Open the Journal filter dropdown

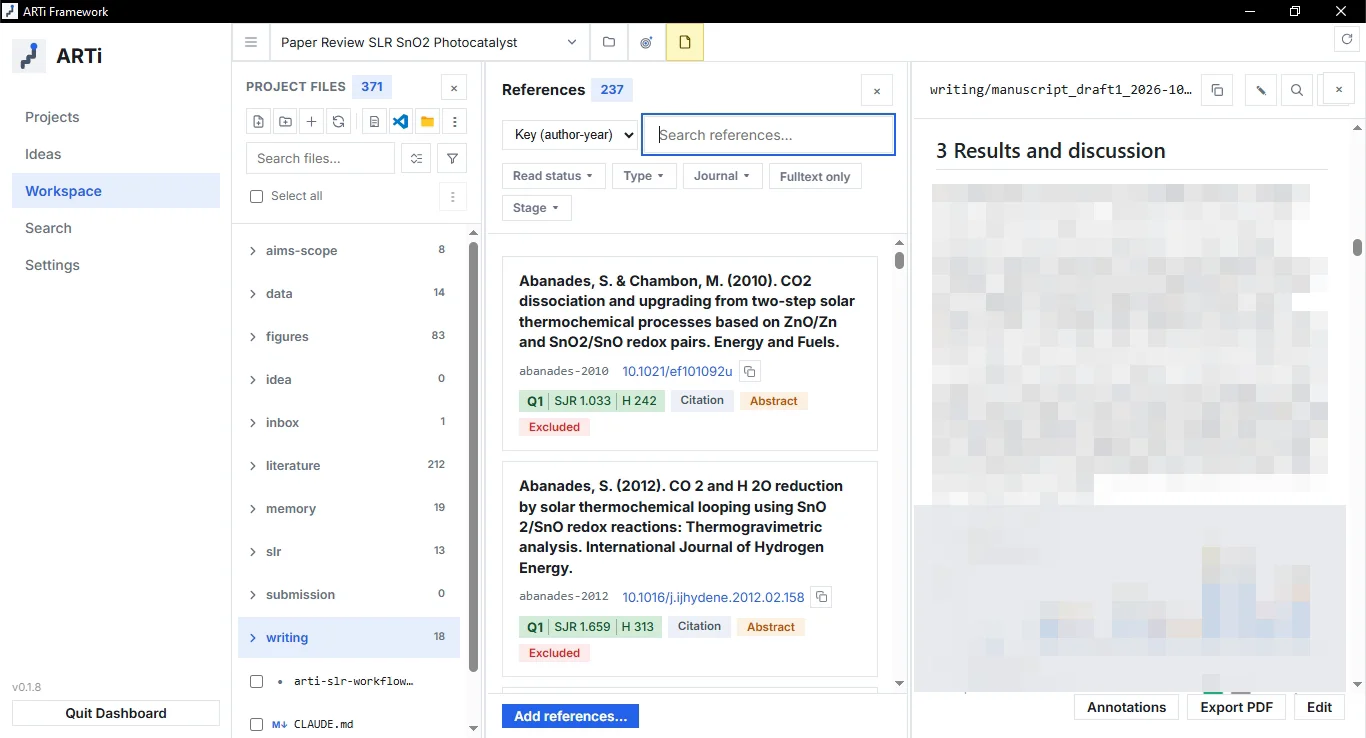click(723, 176)
